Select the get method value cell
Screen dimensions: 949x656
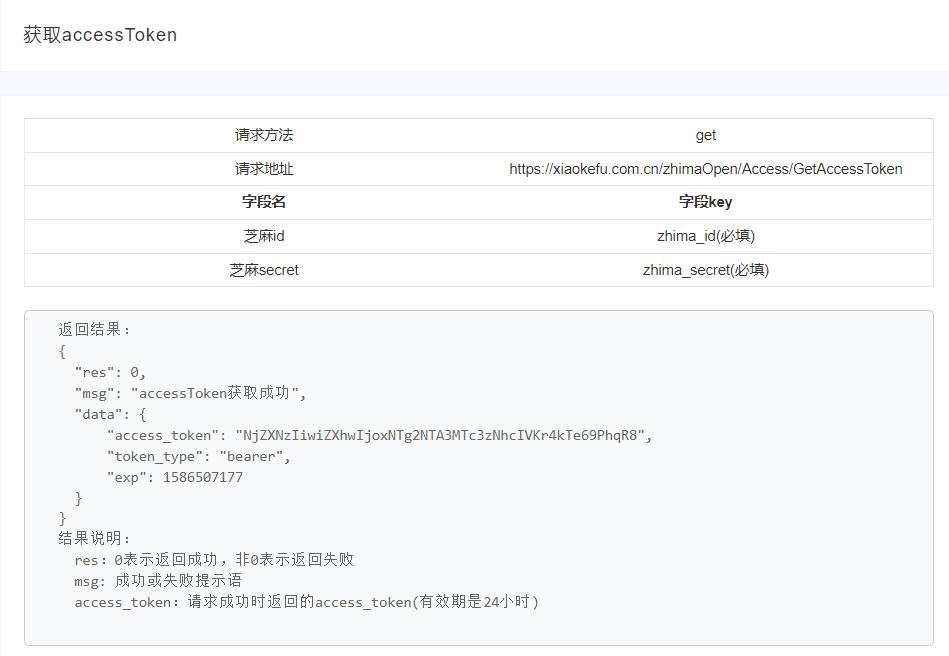[706, 135]
